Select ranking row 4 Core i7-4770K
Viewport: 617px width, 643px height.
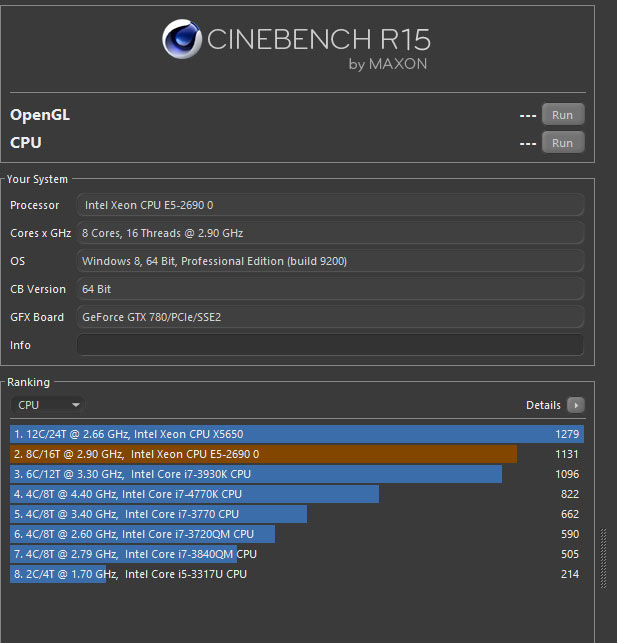click(x=297, y=494)
